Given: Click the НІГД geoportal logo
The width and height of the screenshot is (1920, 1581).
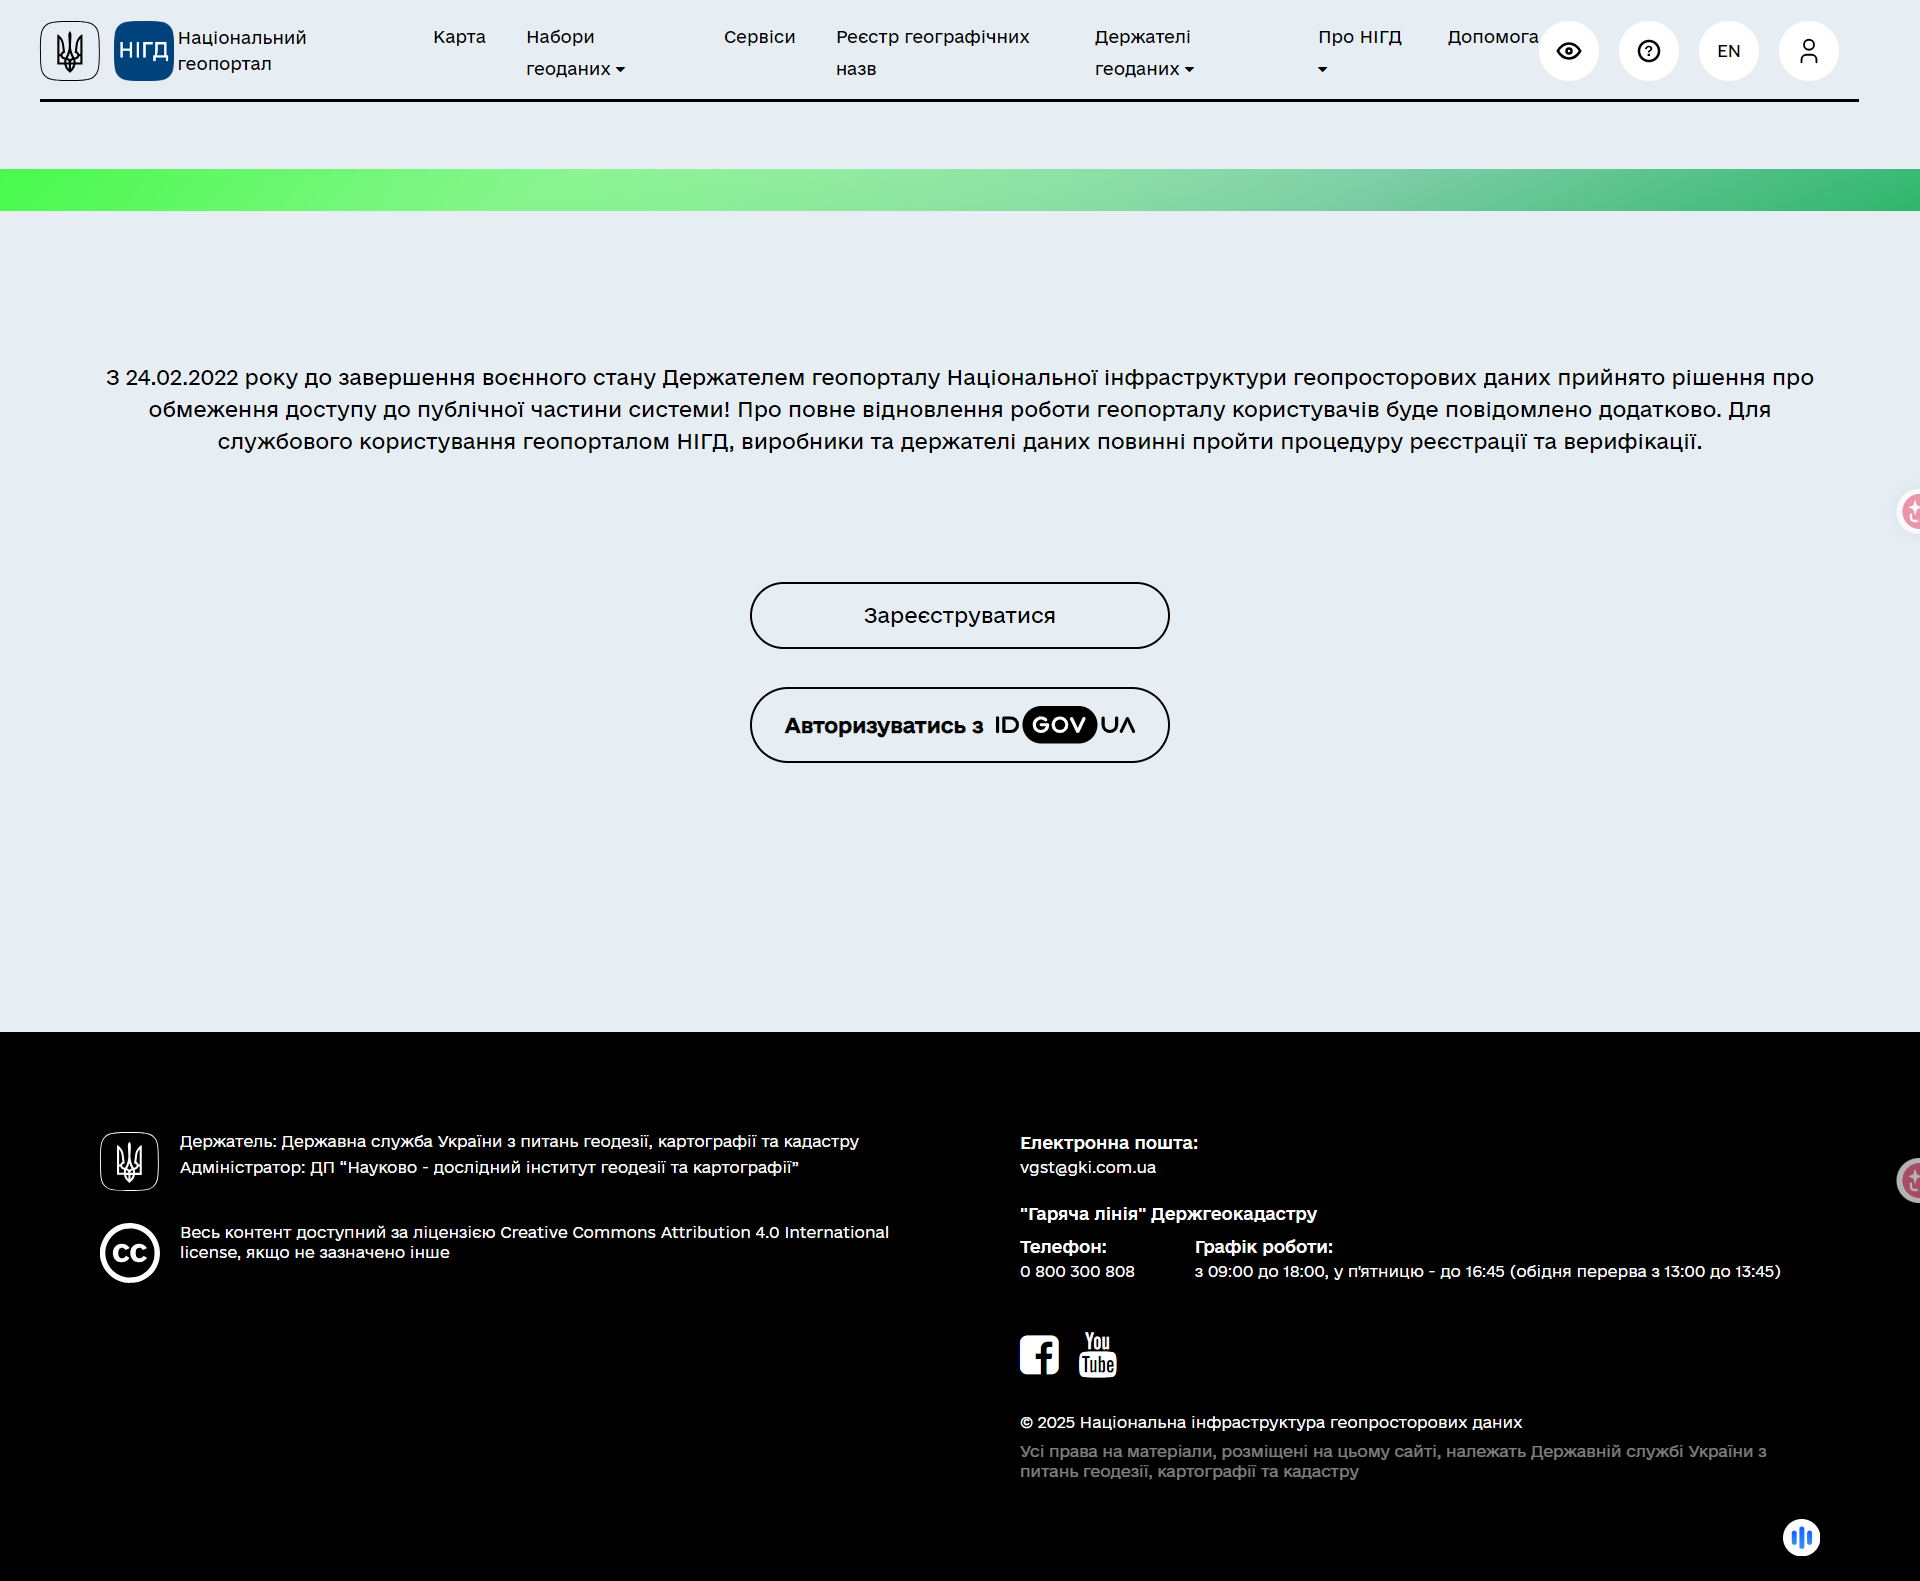Looking at the screenshot, I should (143, 50).
